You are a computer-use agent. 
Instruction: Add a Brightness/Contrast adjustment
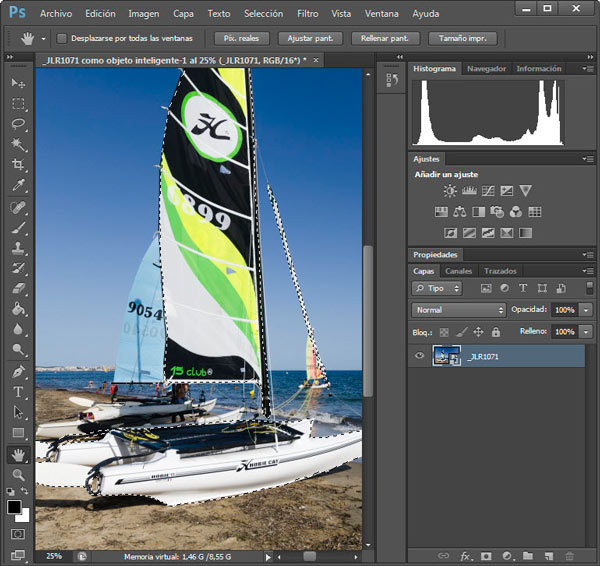pyautogui.click(x=450, y=191)
